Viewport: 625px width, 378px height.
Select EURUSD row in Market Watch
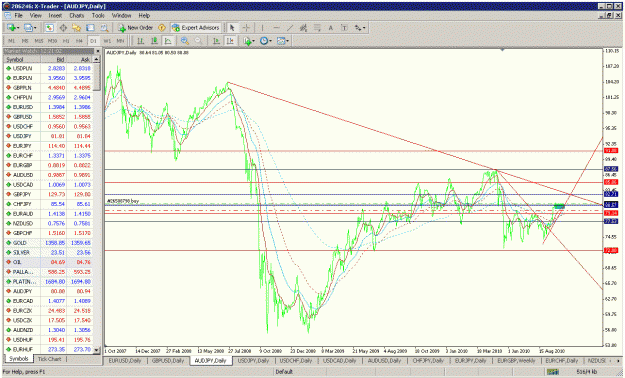(x=49, y=107)
